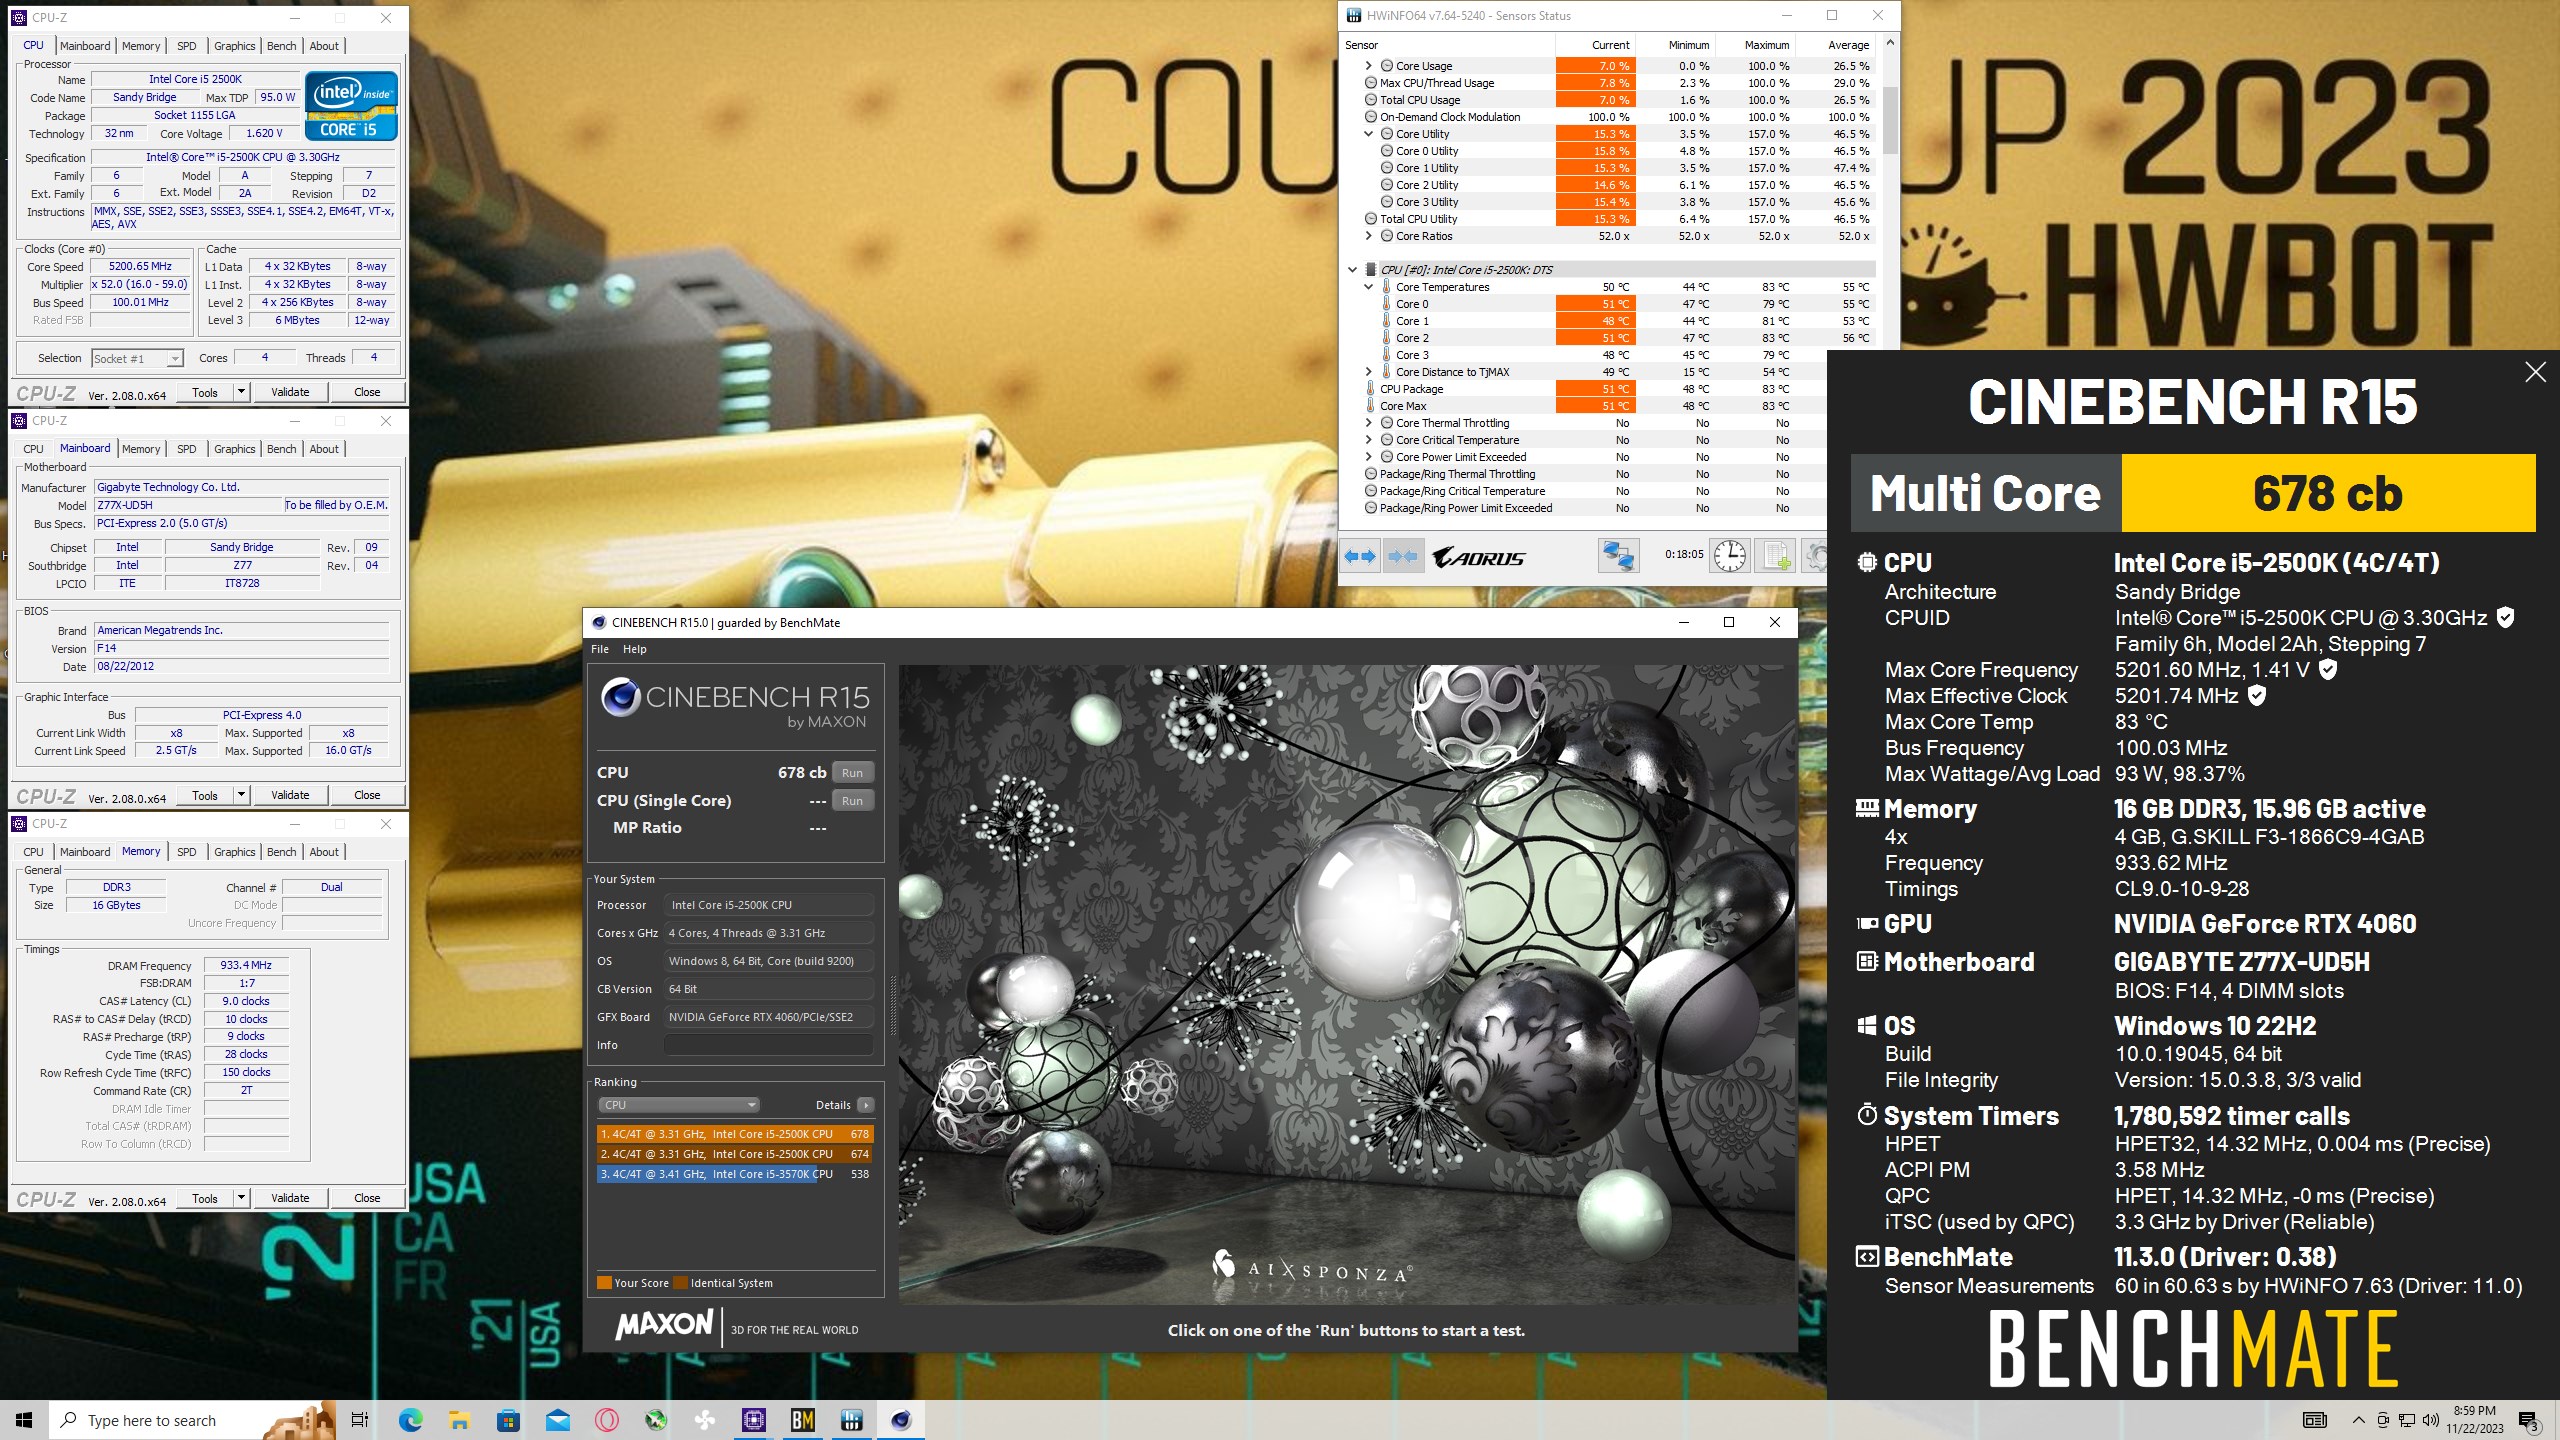Screen dimensions: 2560x1440
Task: Select Graphics tab in CPU-Z Memory window
Action: pos(235,852)
